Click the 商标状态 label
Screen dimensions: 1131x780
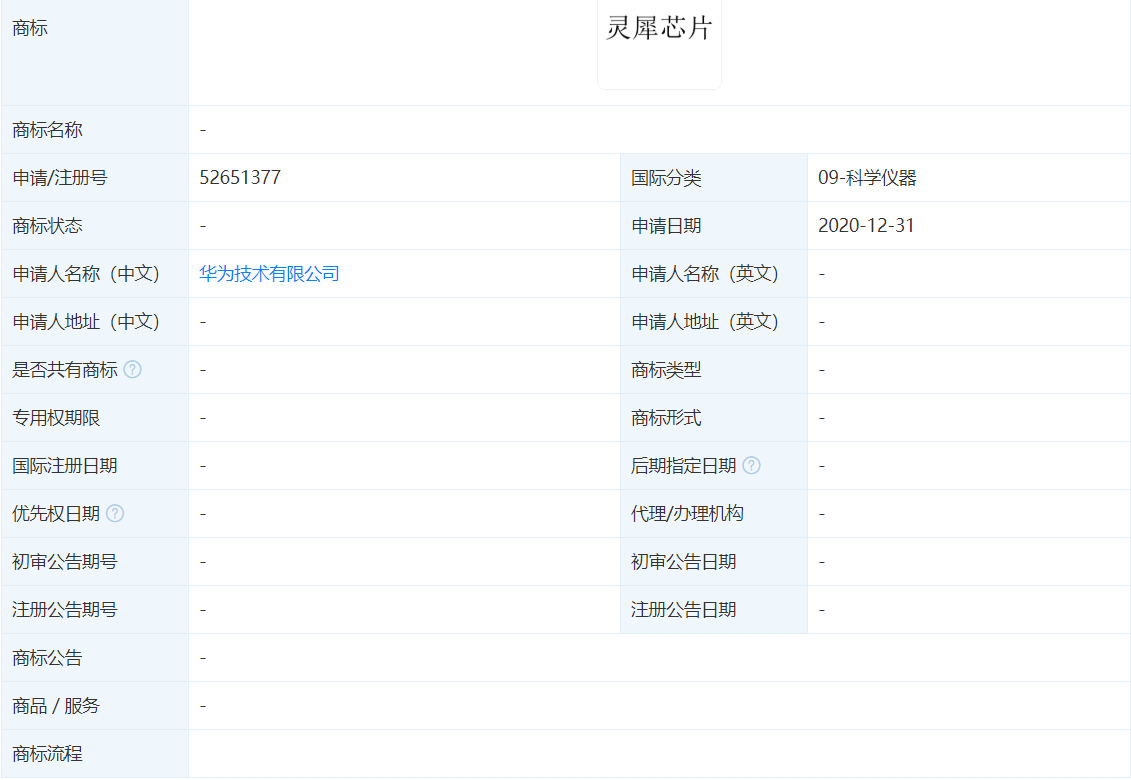point(48,226)
